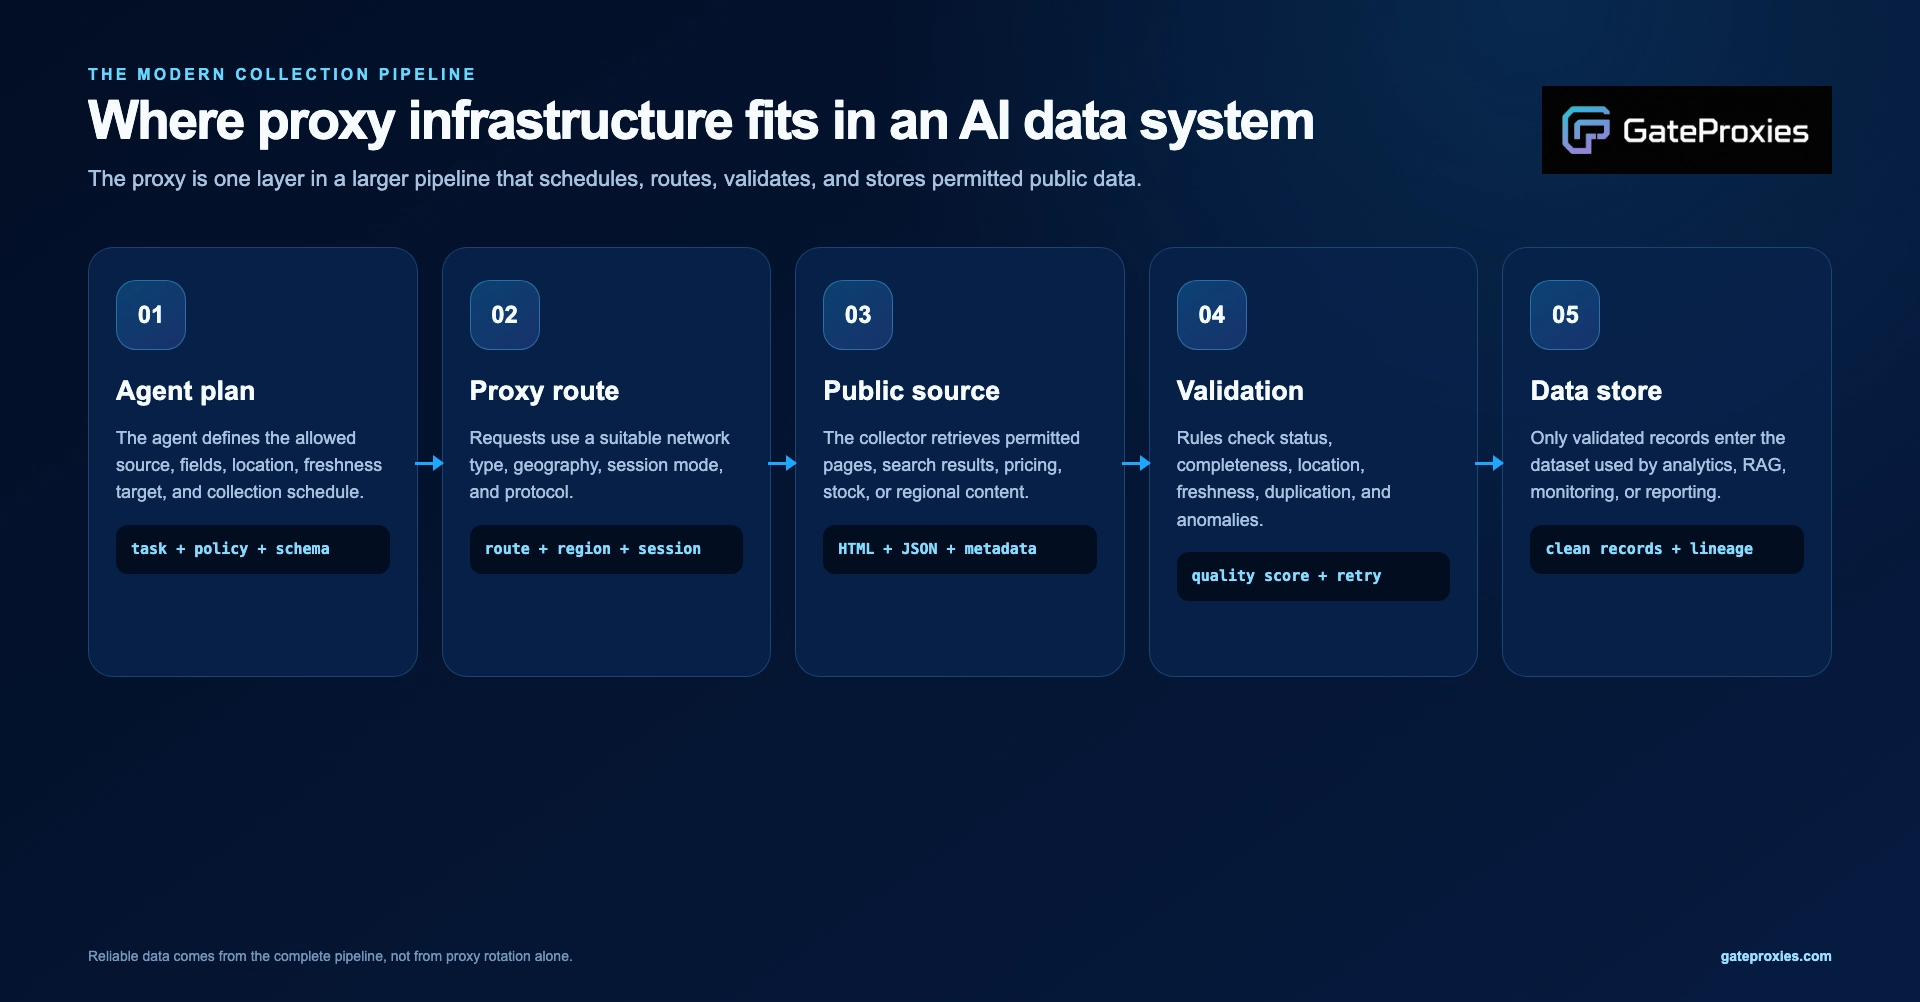
Task: Click the 02 step badge
Action: pyautogui.click(x=505, y=315)
